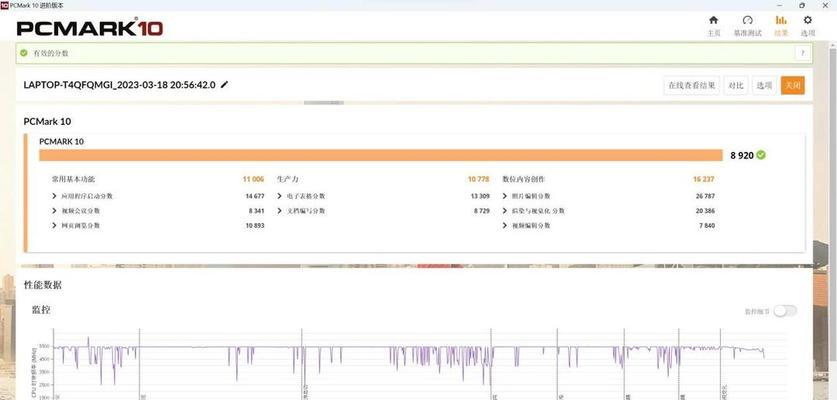Click the score value 20 386
The height and width of the screenshot is (400, 837).
pyautogui.click(x=705, y=211)
